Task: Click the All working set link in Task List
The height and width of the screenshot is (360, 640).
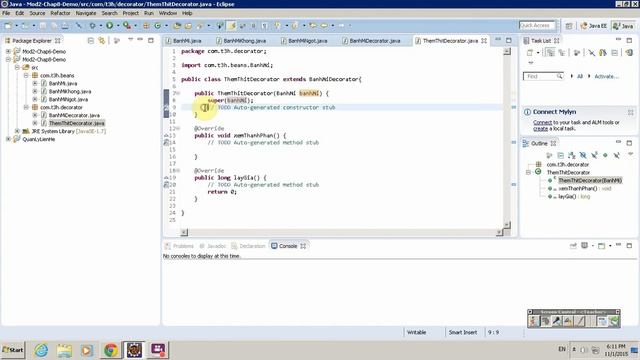Action: [579, 76]
